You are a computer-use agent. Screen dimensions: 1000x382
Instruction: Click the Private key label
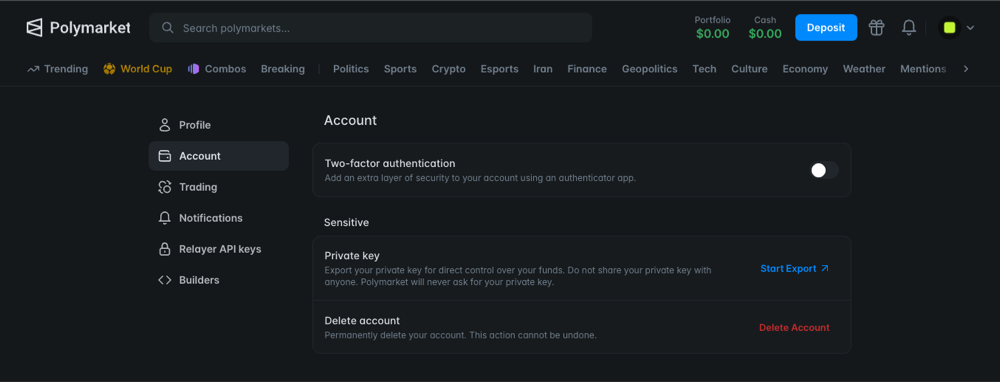click(352, 256)
